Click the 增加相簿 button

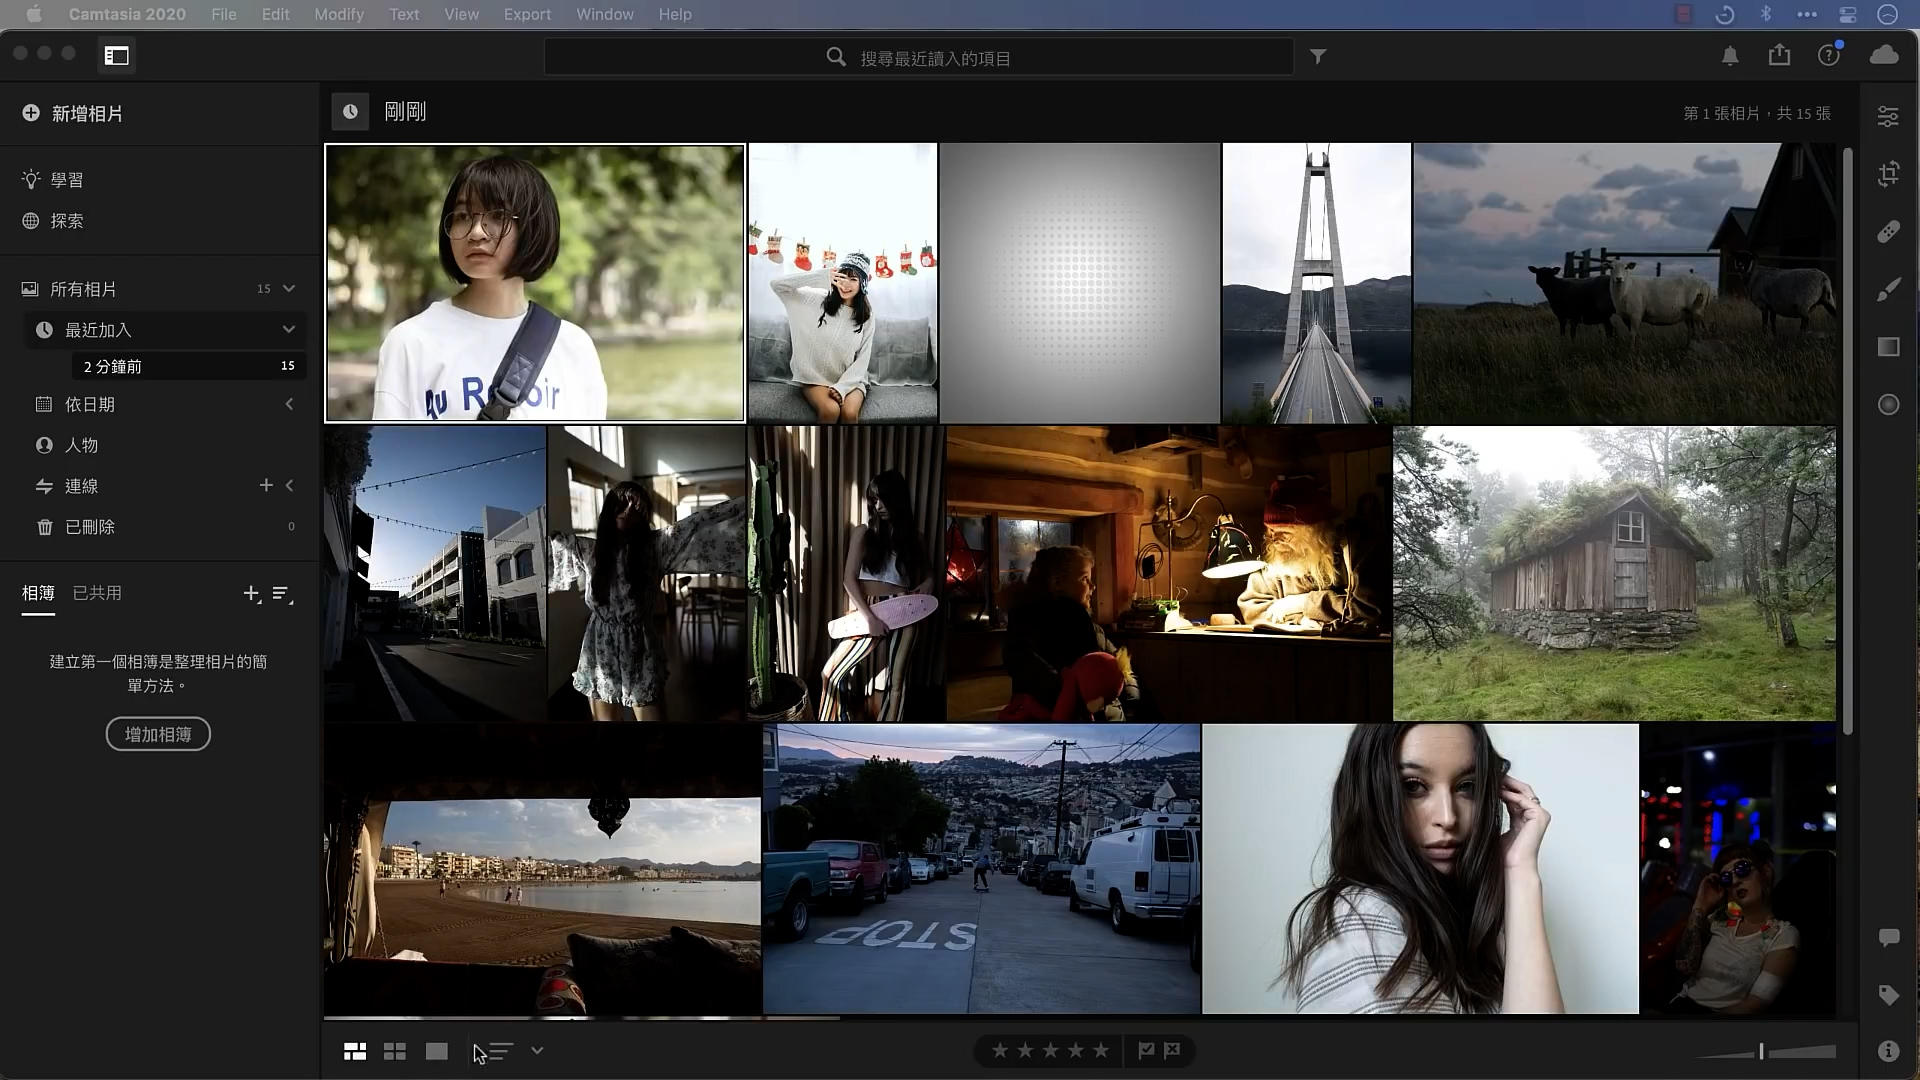[x=157, y=733]
